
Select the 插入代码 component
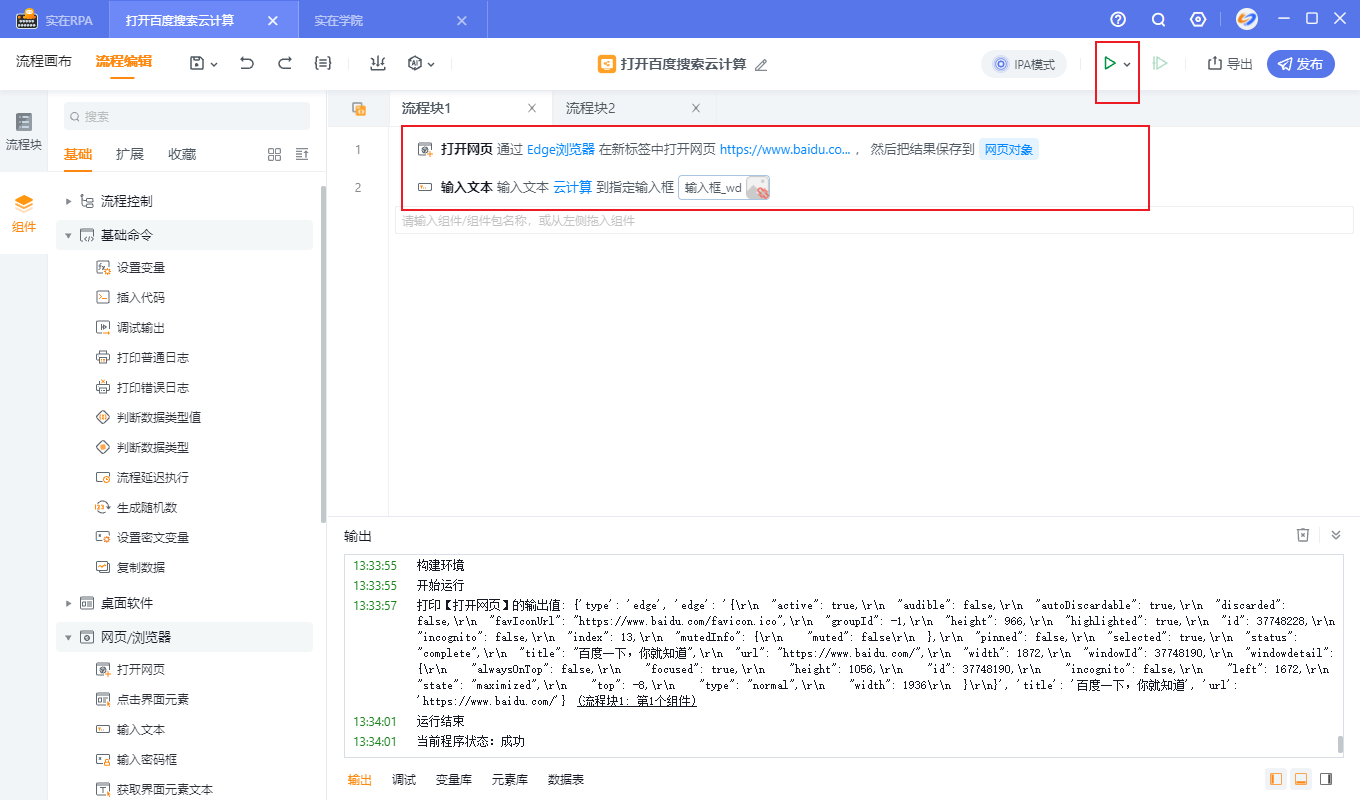pos(130,297)
